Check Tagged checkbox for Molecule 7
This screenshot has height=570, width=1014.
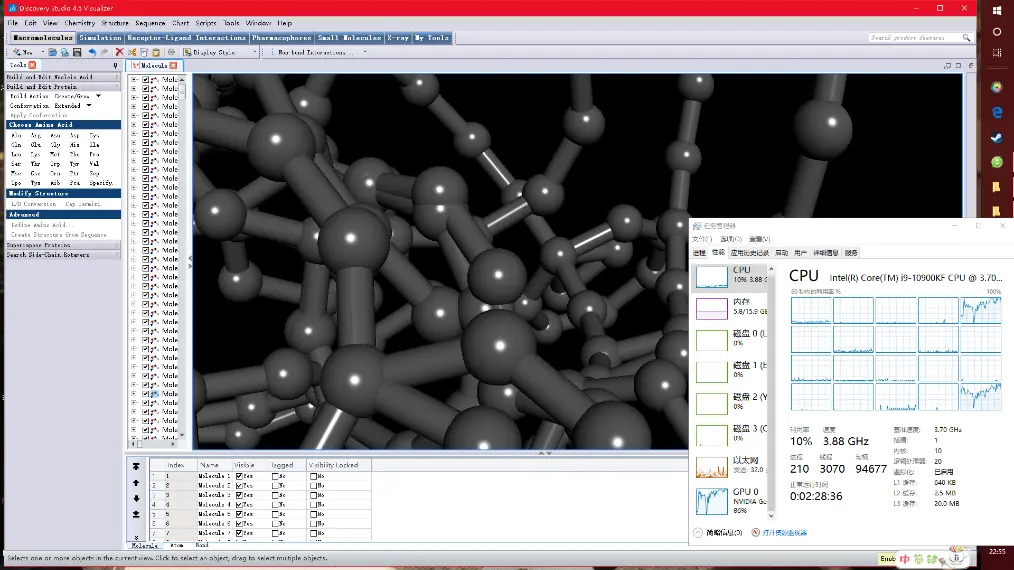click(x=275, y=533)
